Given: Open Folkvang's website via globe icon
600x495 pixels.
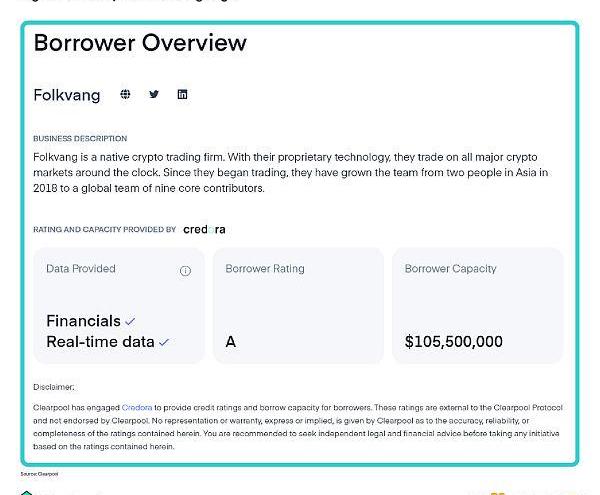Looking at the screenshot, I should pos(125,94).
